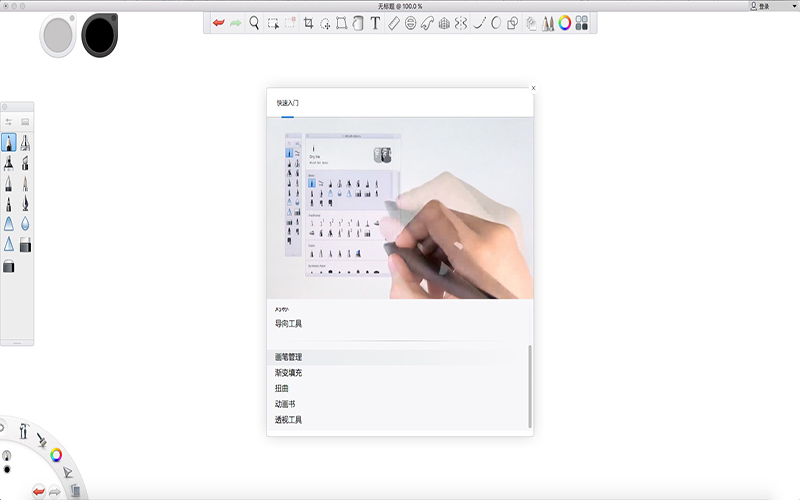Pick the Flood Fill bucket tool
Image resolution: width=800 pixels, height=500 pixels.
358,23
